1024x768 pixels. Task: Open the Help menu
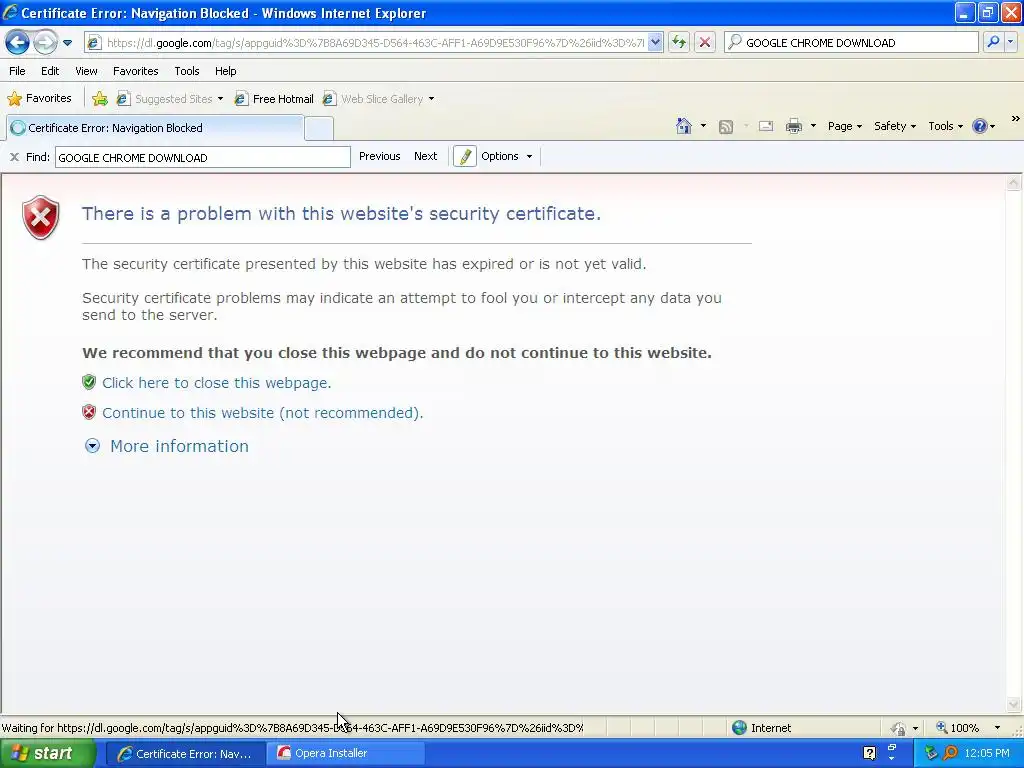(x=225, y=71)
